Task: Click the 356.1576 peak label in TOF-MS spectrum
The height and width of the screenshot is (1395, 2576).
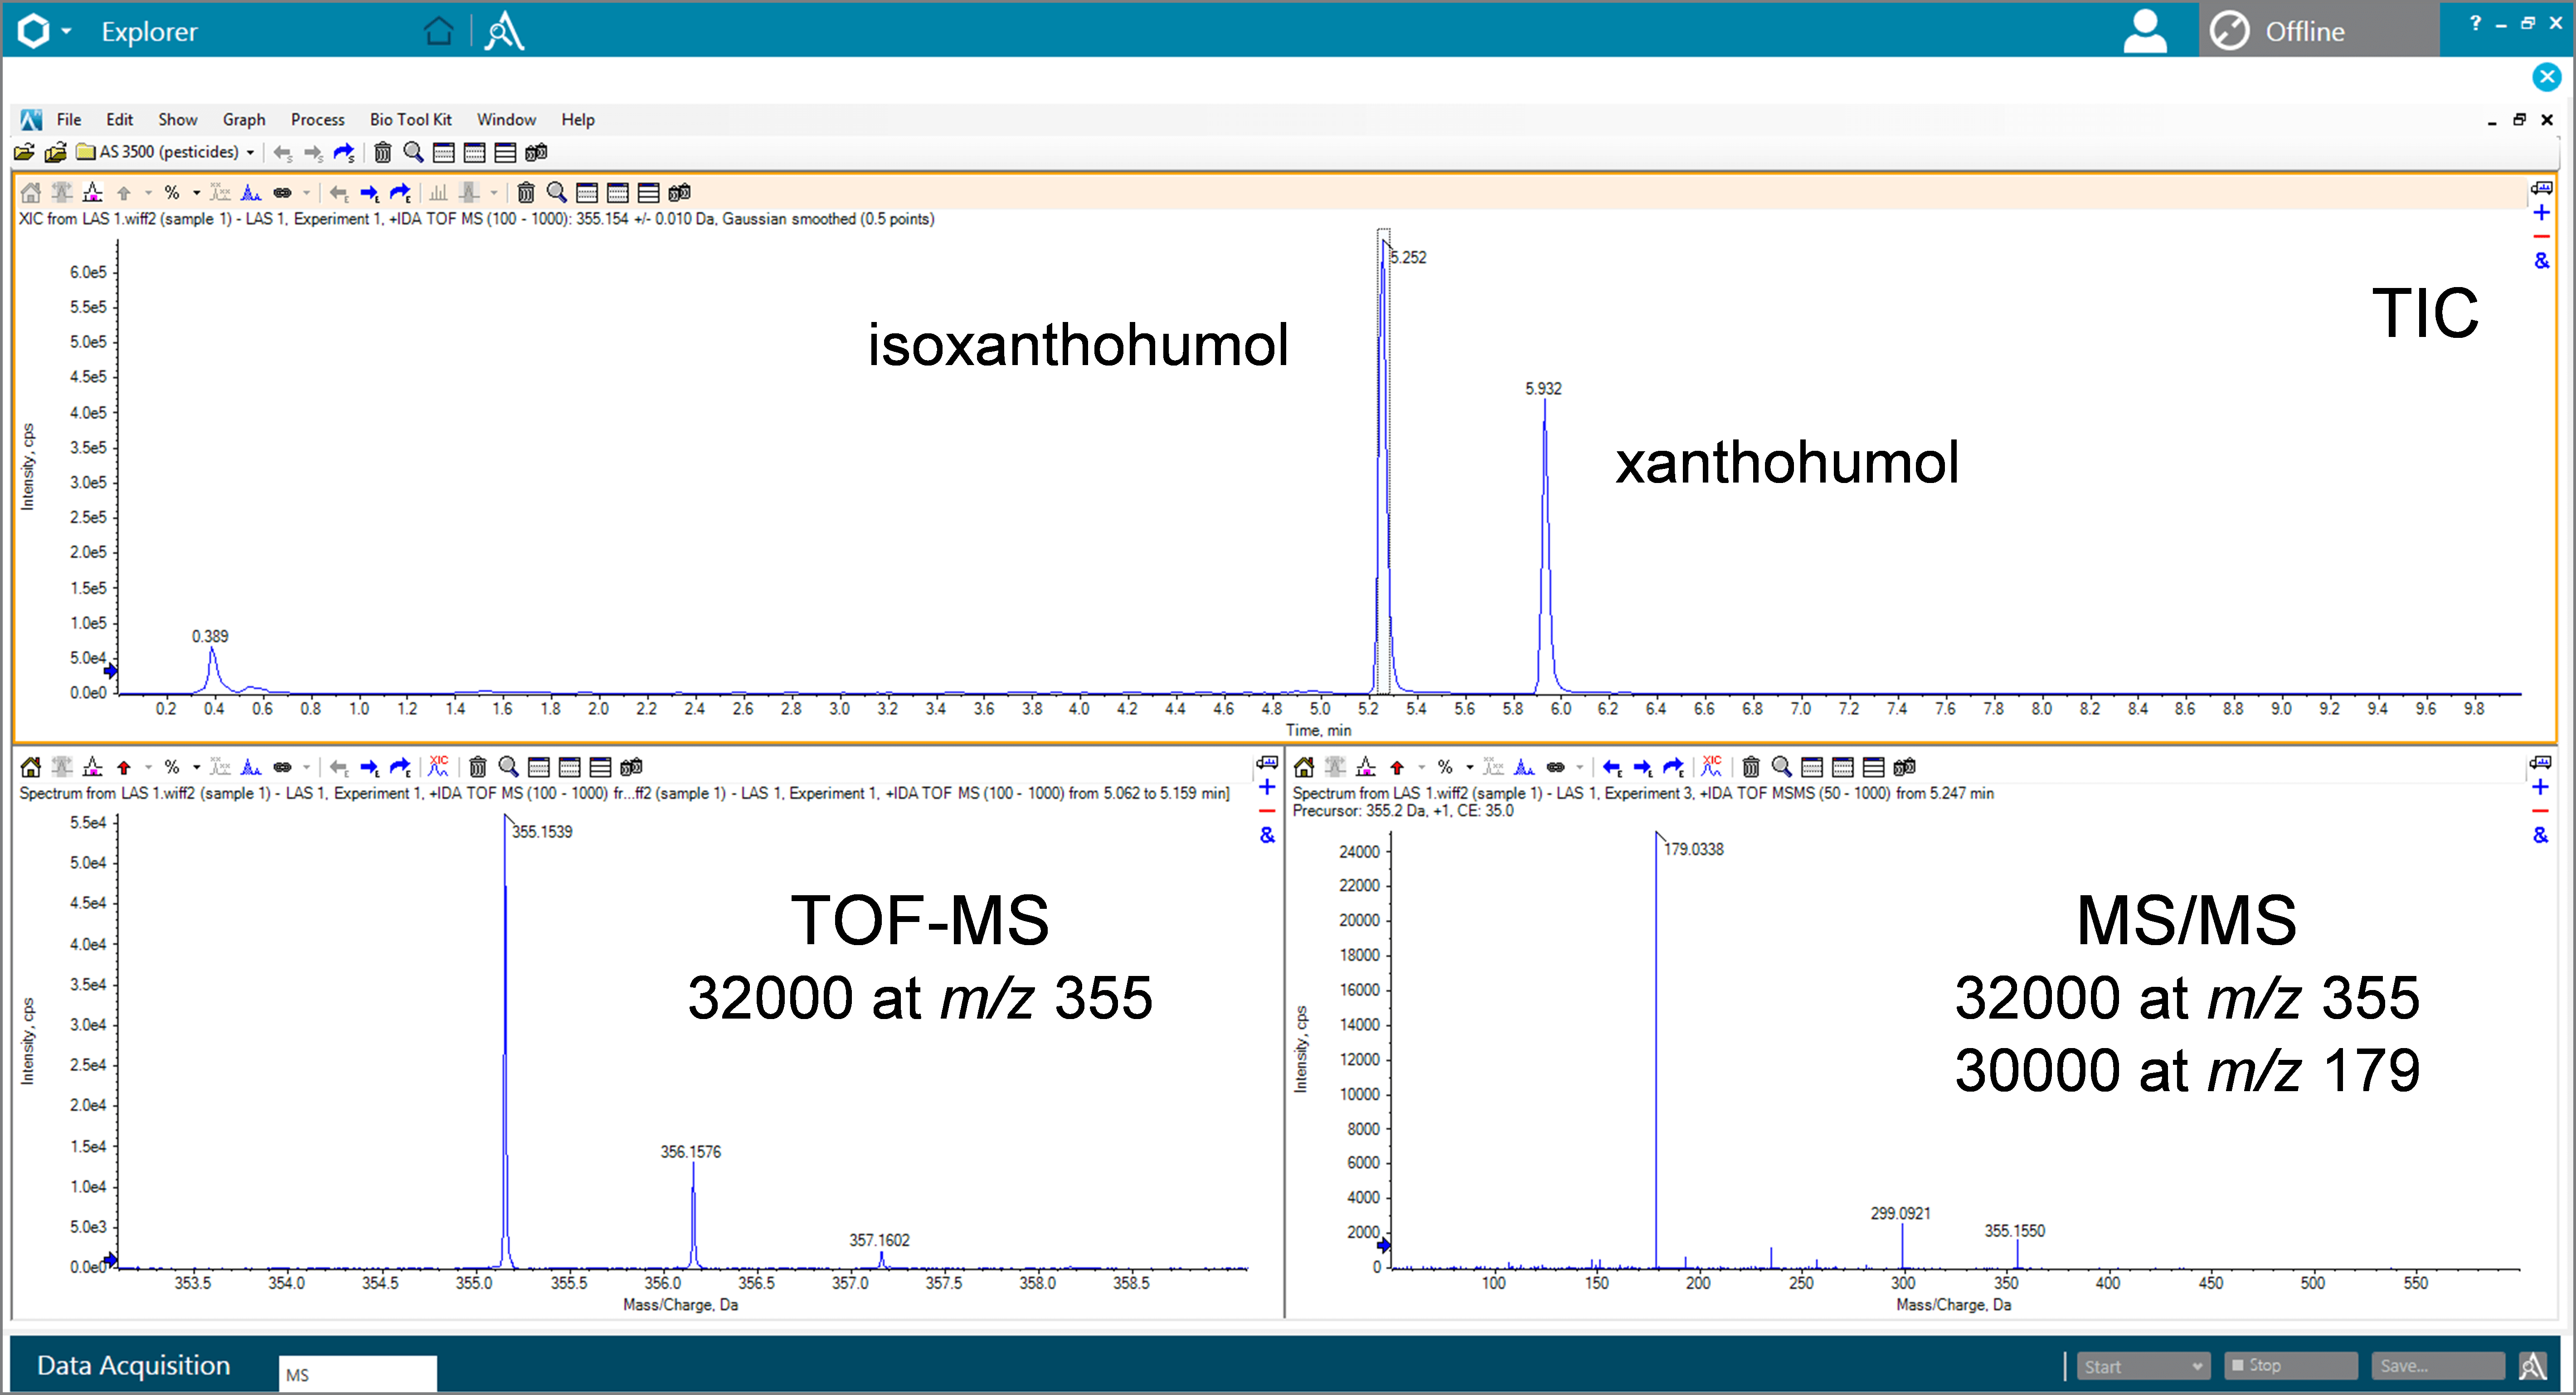Action: (x=690, y=1151)
